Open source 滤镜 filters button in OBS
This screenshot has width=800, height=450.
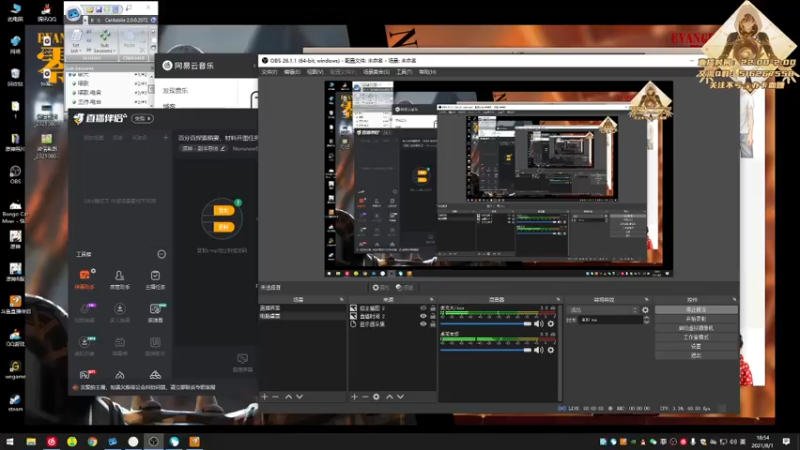pyautogui.click(x=404, y=287)
